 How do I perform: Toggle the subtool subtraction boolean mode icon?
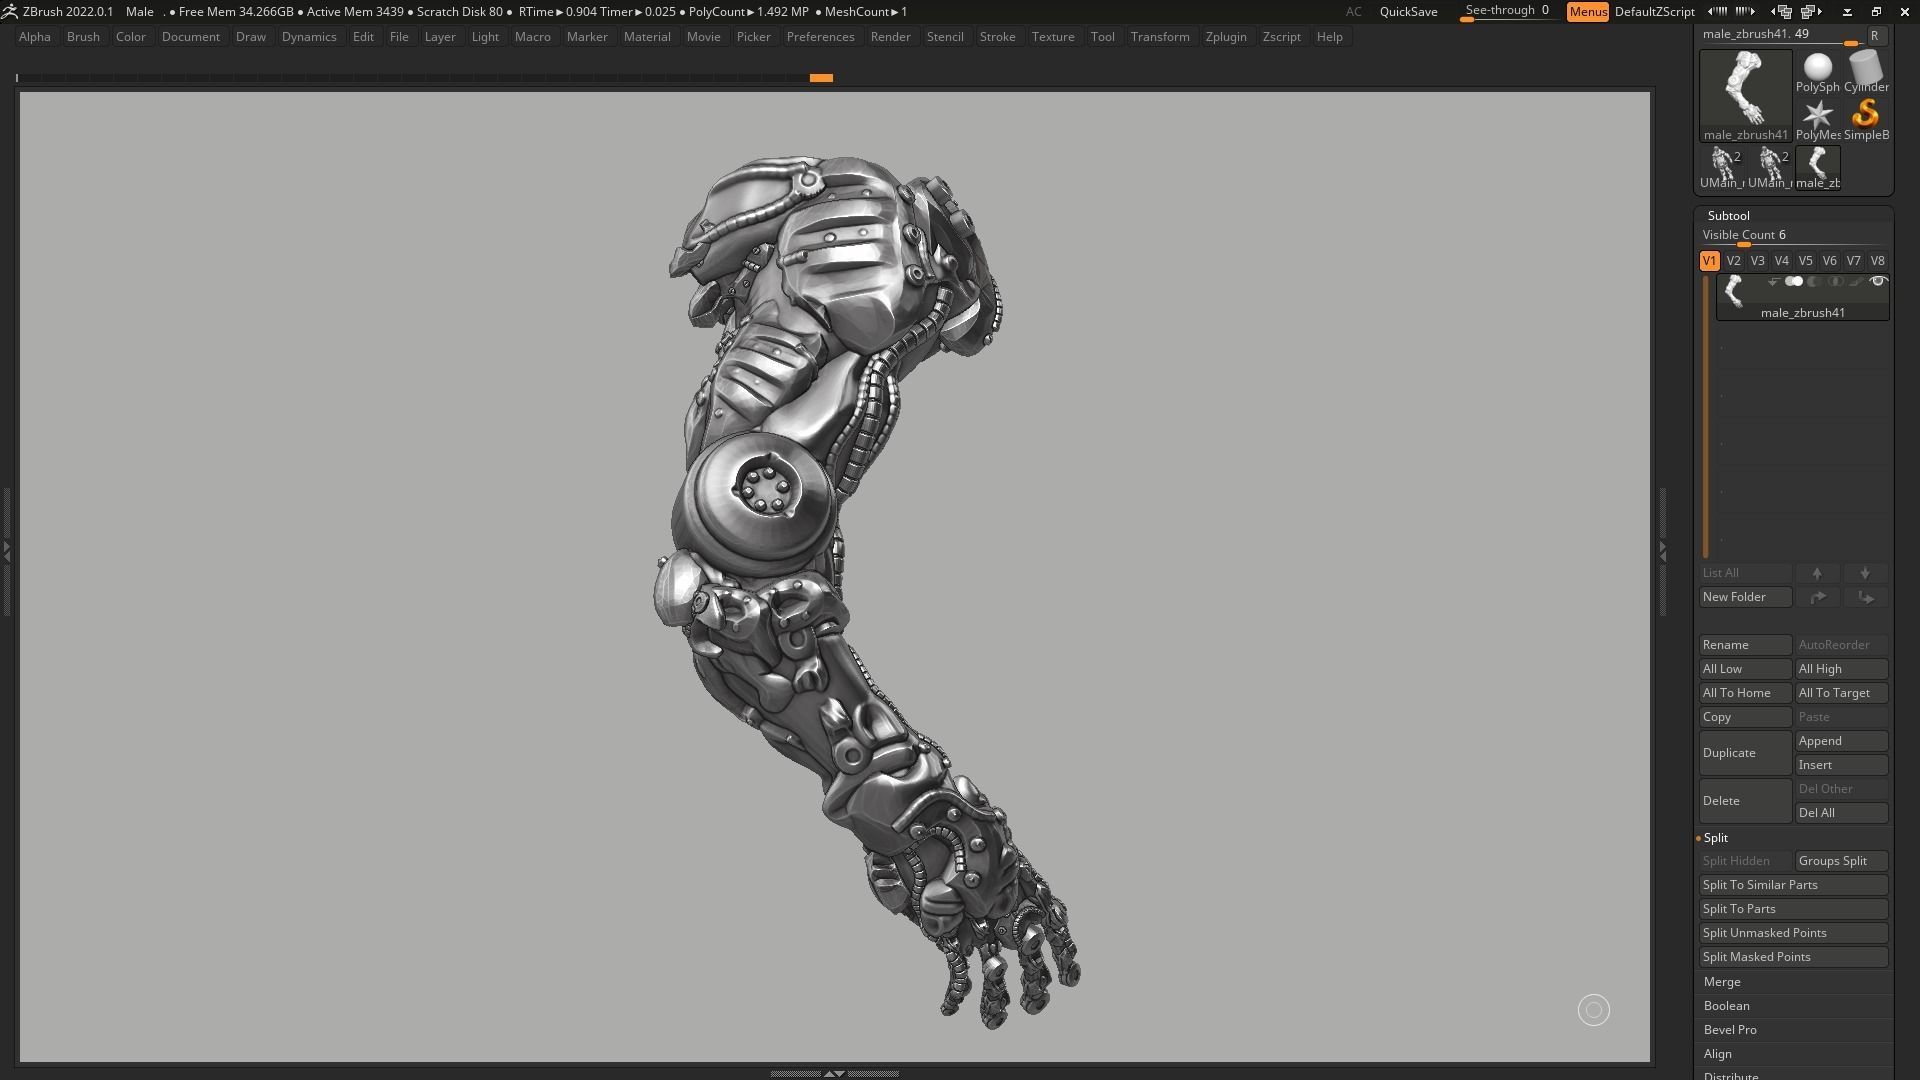coord(1814,282)
